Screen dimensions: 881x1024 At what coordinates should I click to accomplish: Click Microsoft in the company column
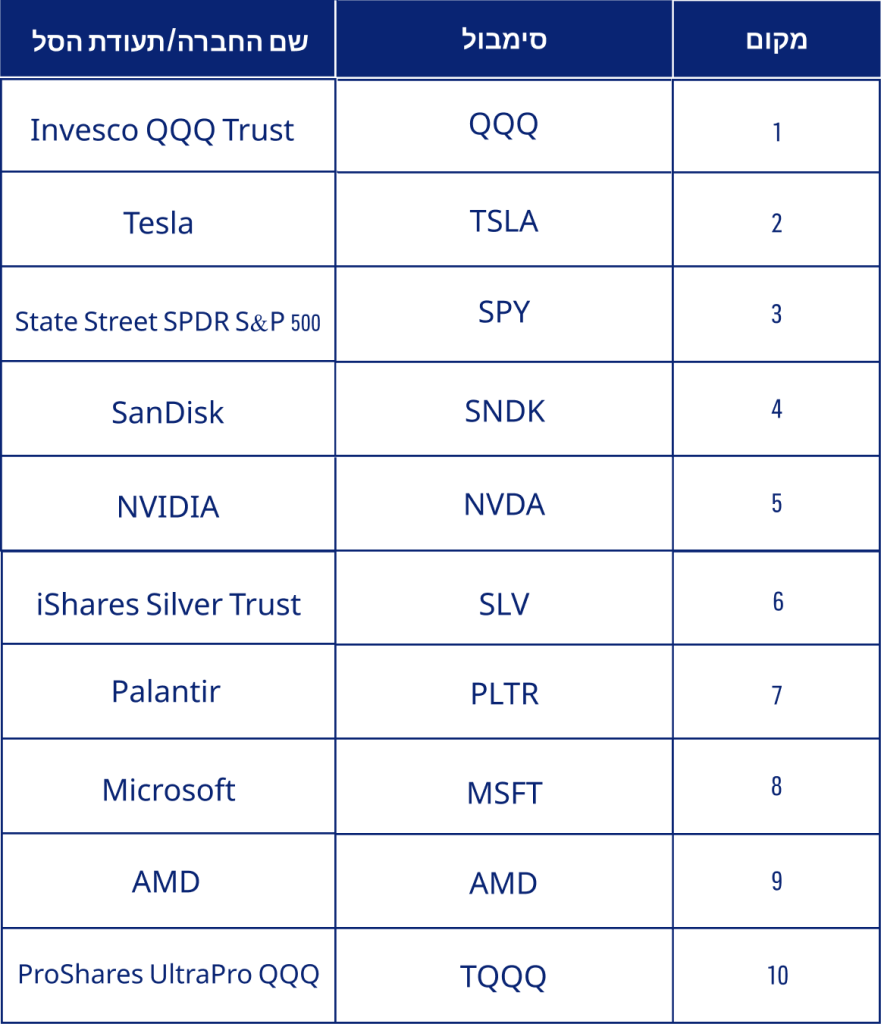[168, 790]
